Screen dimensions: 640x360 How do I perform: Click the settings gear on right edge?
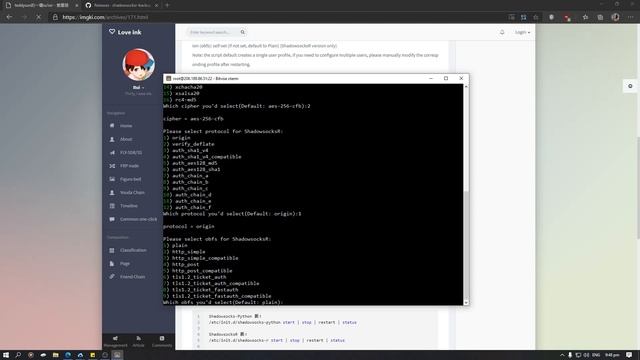tap(630, 86)
